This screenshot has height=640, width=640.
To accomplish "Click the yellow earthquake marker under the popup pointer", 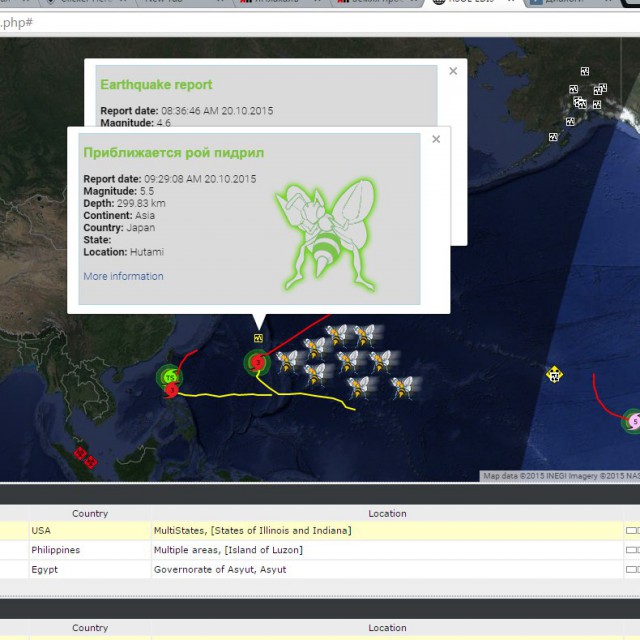I will (x=258, y=338).
